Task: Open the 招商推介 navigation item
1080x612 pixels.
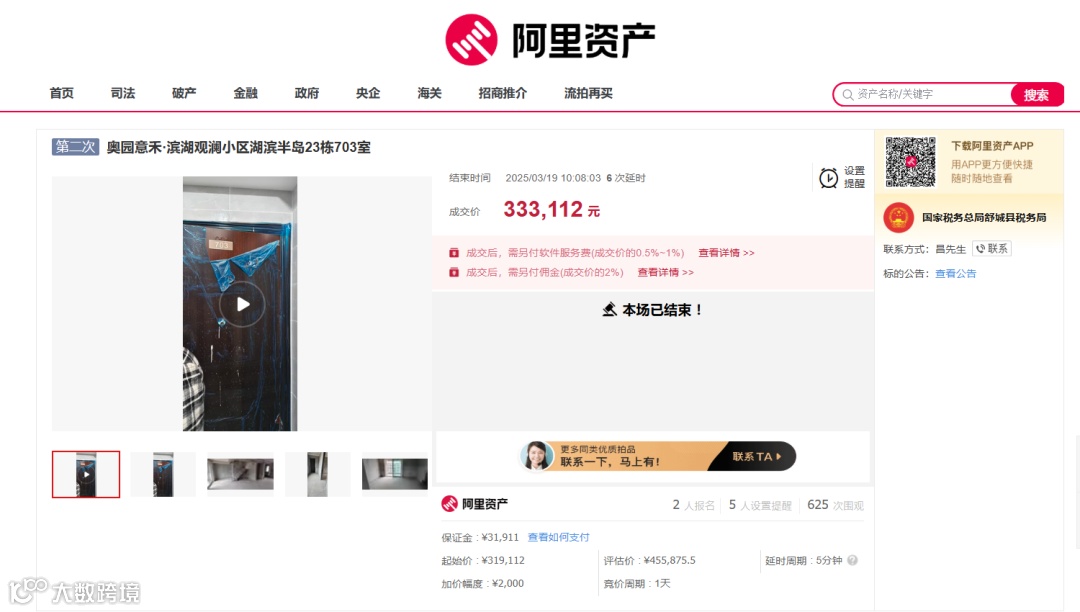Action: (503, 93)
